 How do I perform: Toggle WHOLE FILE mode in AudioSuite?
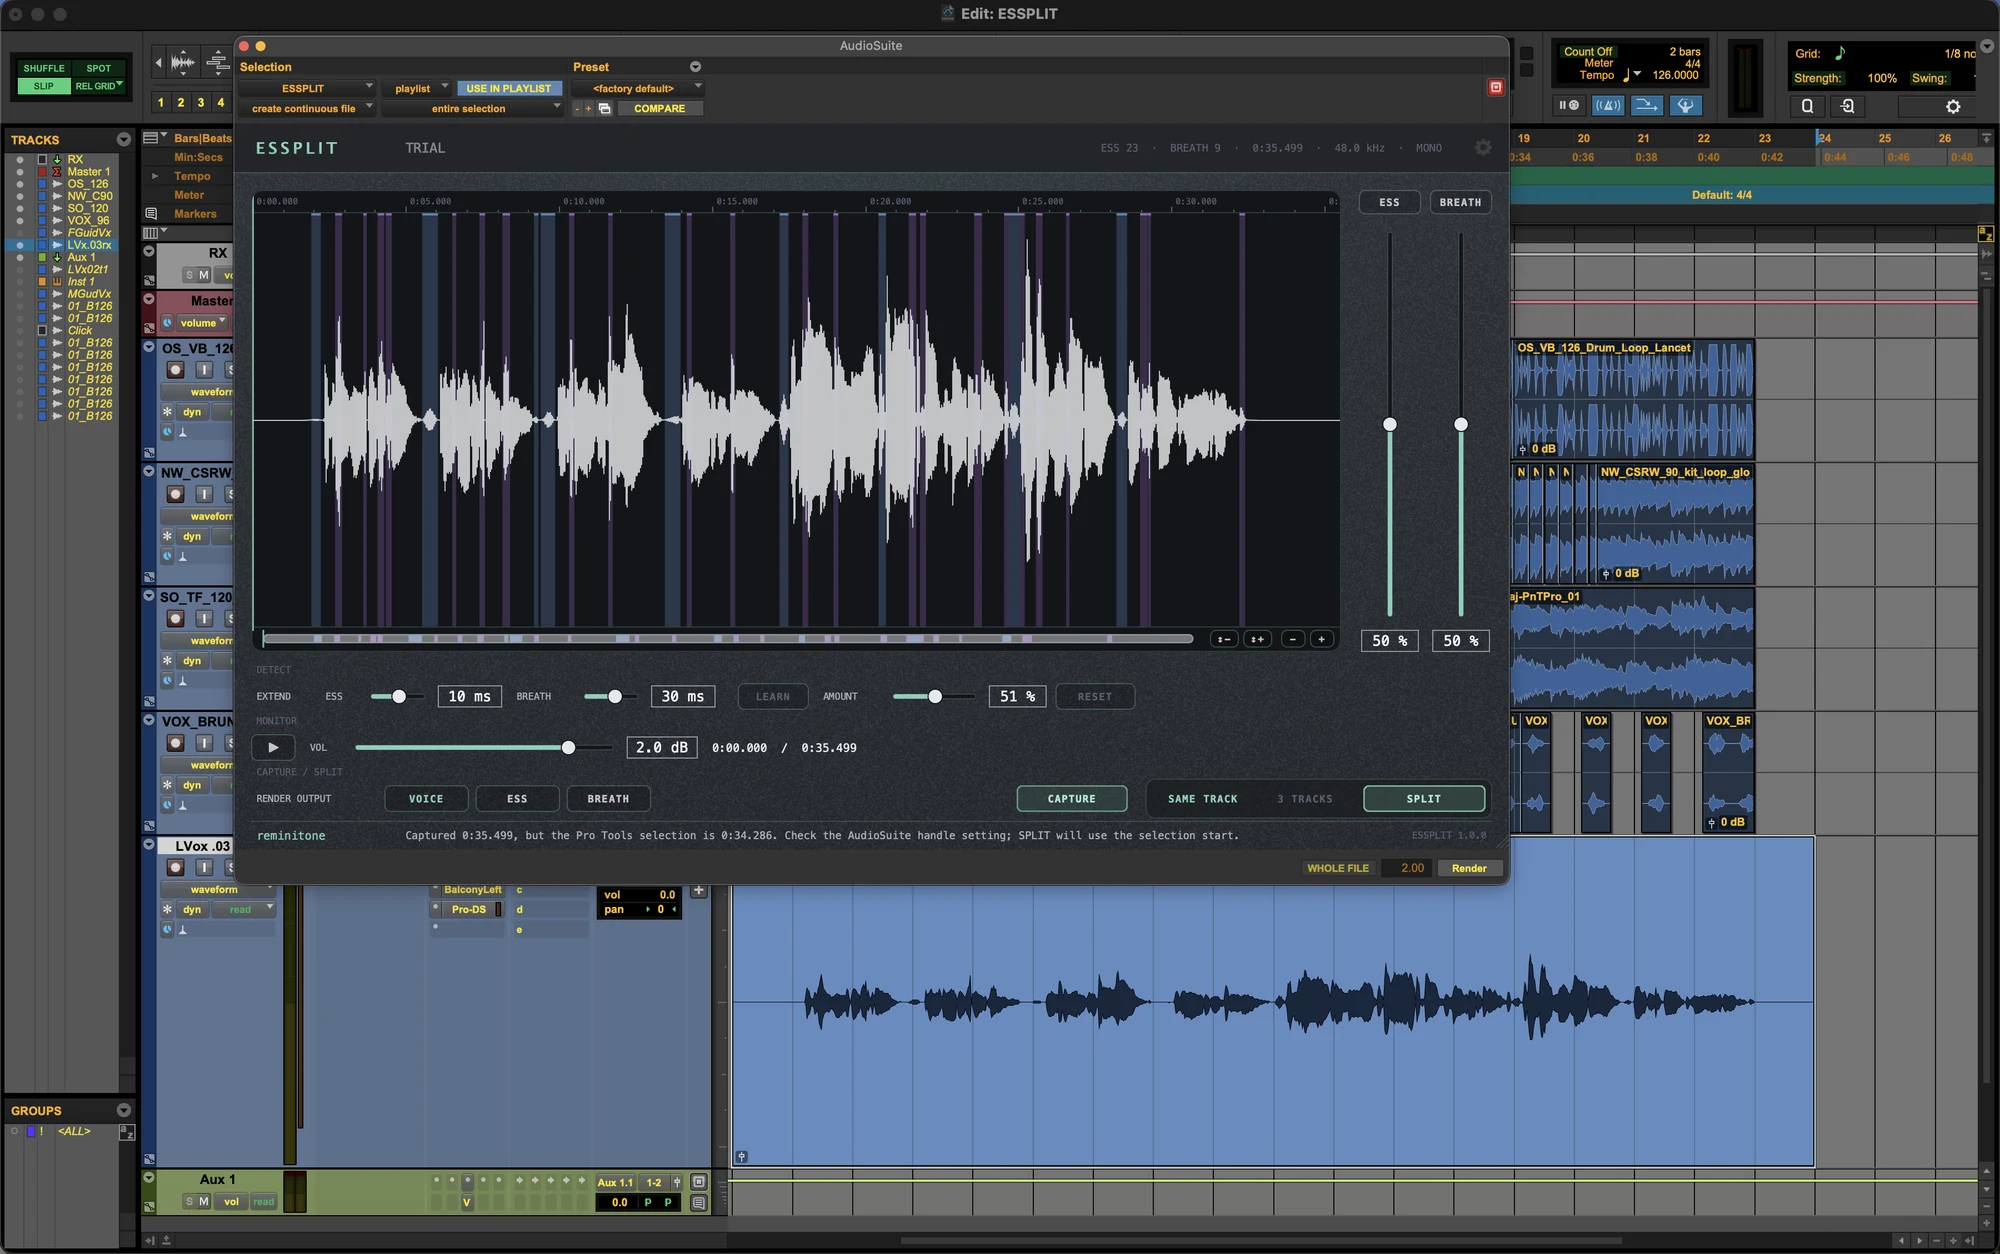(x=1338, y=868)
